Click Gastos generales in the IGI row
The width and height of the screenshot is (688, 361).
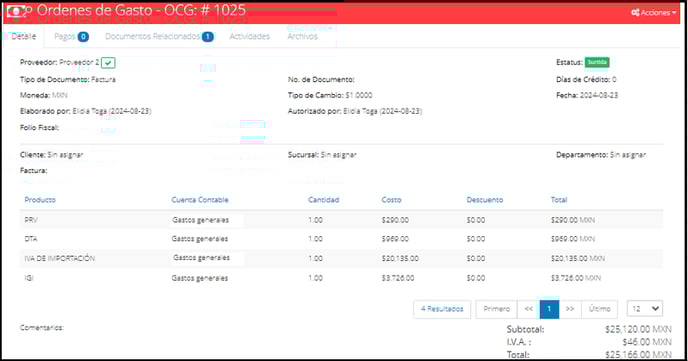pos(200,278)
